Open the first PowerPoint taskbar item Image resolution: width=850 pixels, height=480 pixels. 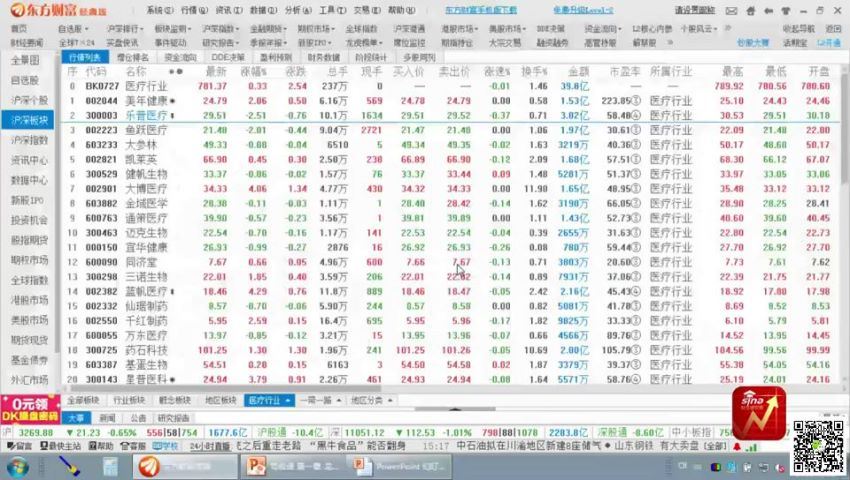[292, 466]
